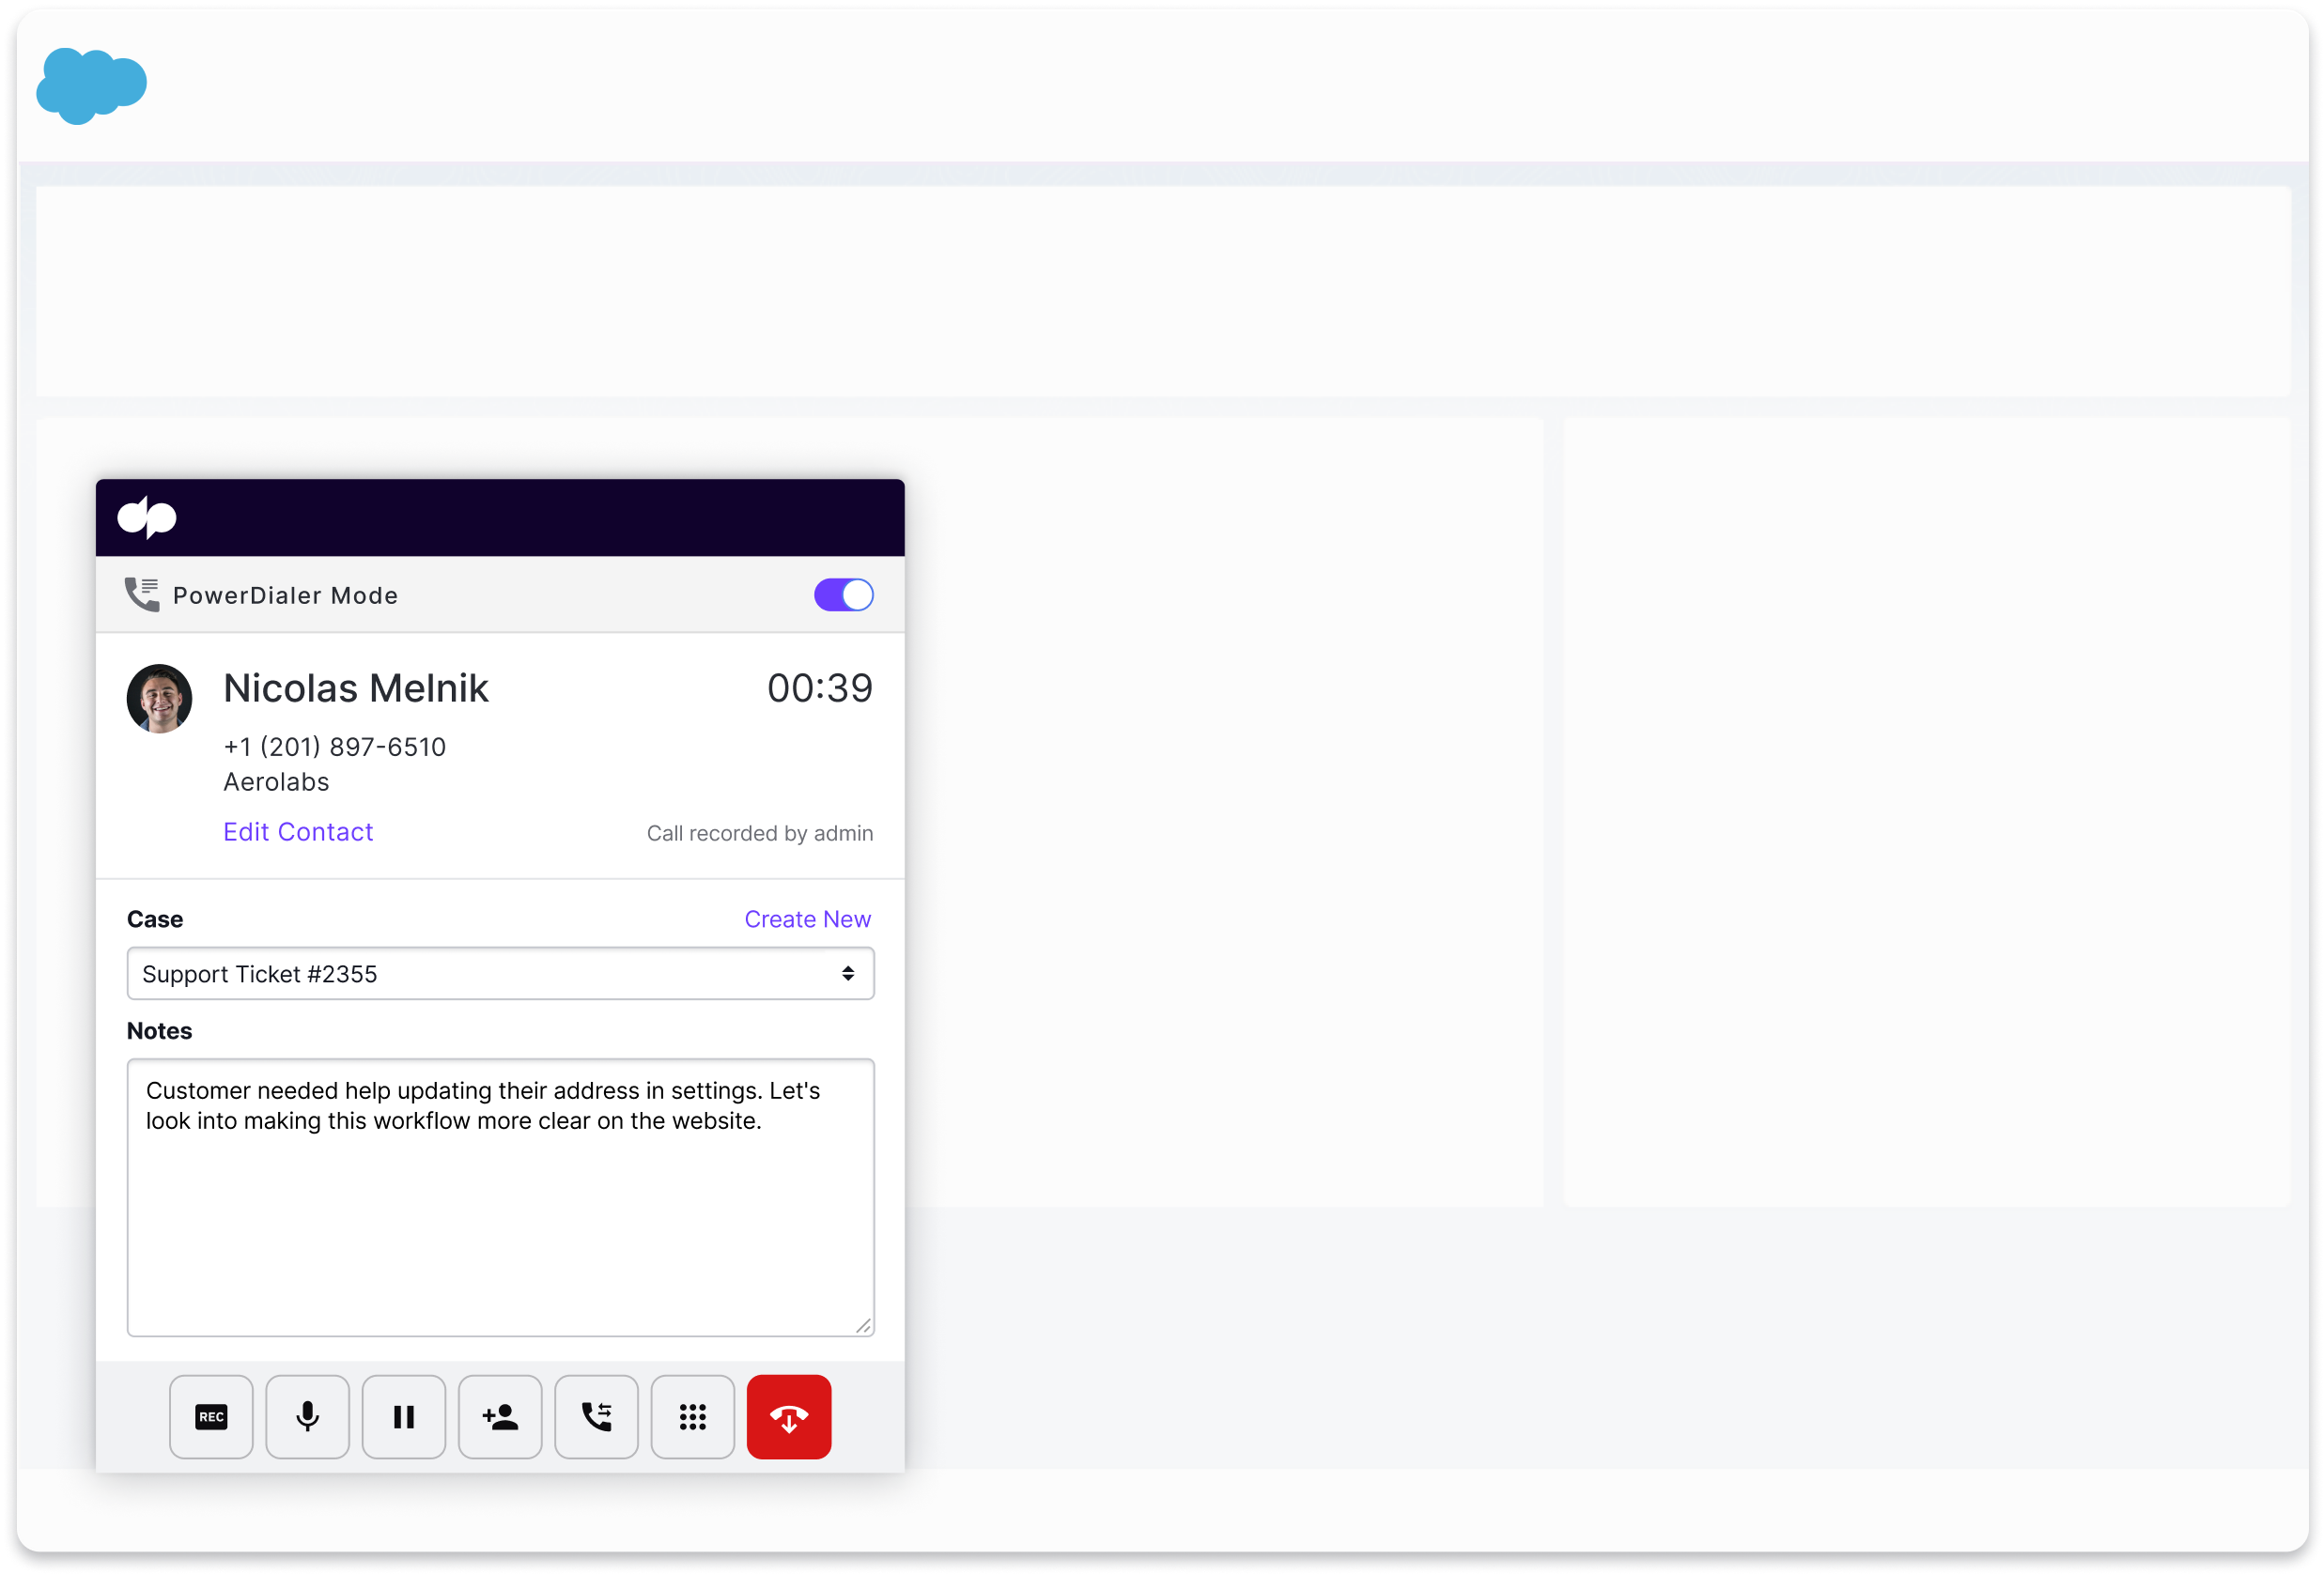
Task: Create New case for this call
Action: pos(807,918)
